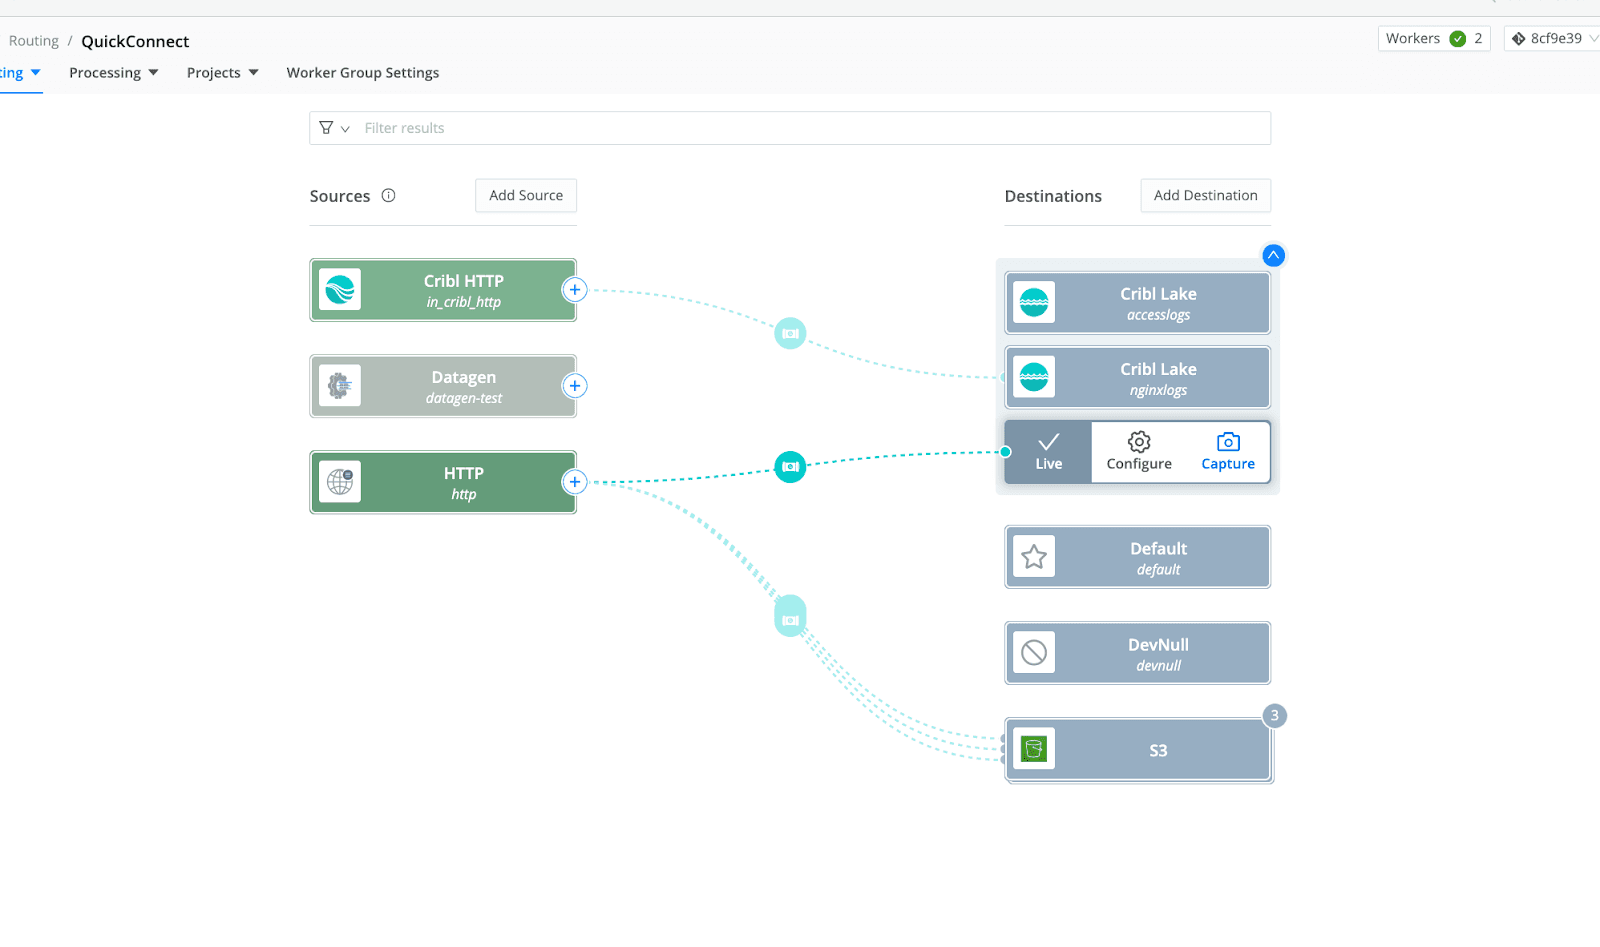Click passthru icon on S3 connection line

click(x=790, y=619)
